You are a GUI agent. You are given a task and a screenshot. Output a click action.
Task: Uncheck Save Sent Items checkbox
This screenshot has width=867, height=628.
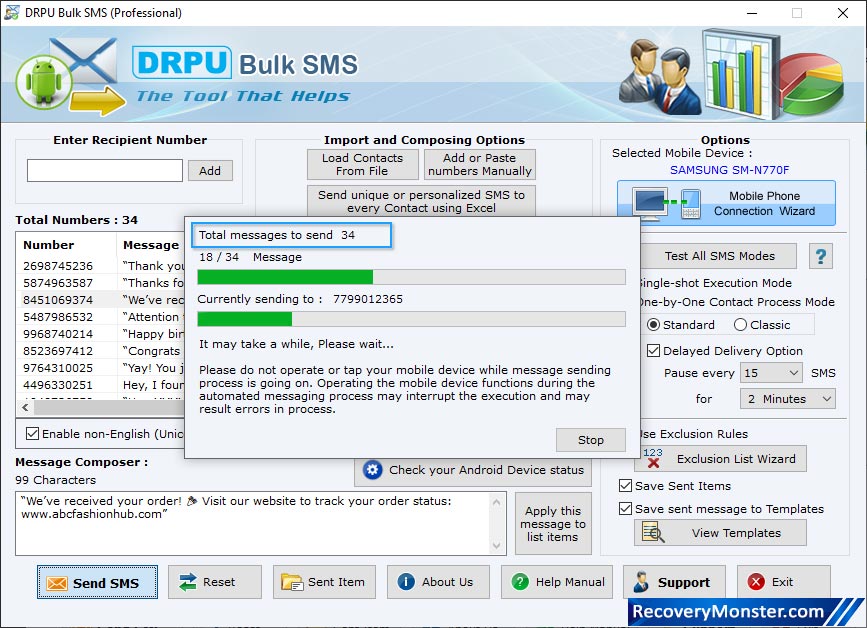point(625,486)
